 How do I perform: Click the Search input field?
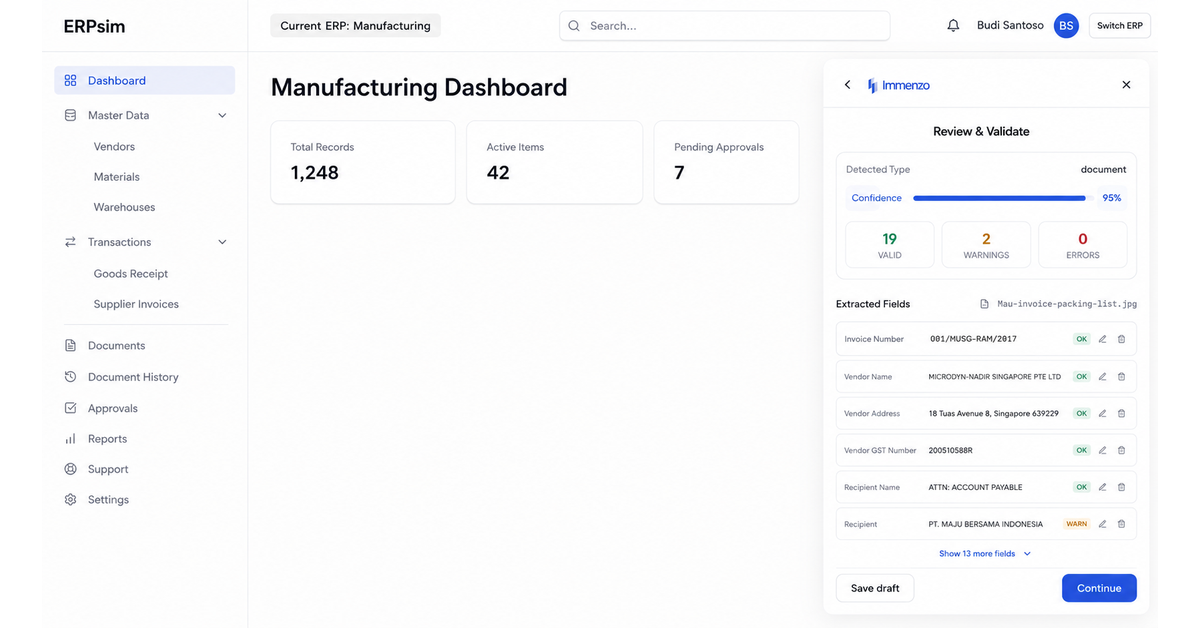pyautogui.click(x=725, y=26)
